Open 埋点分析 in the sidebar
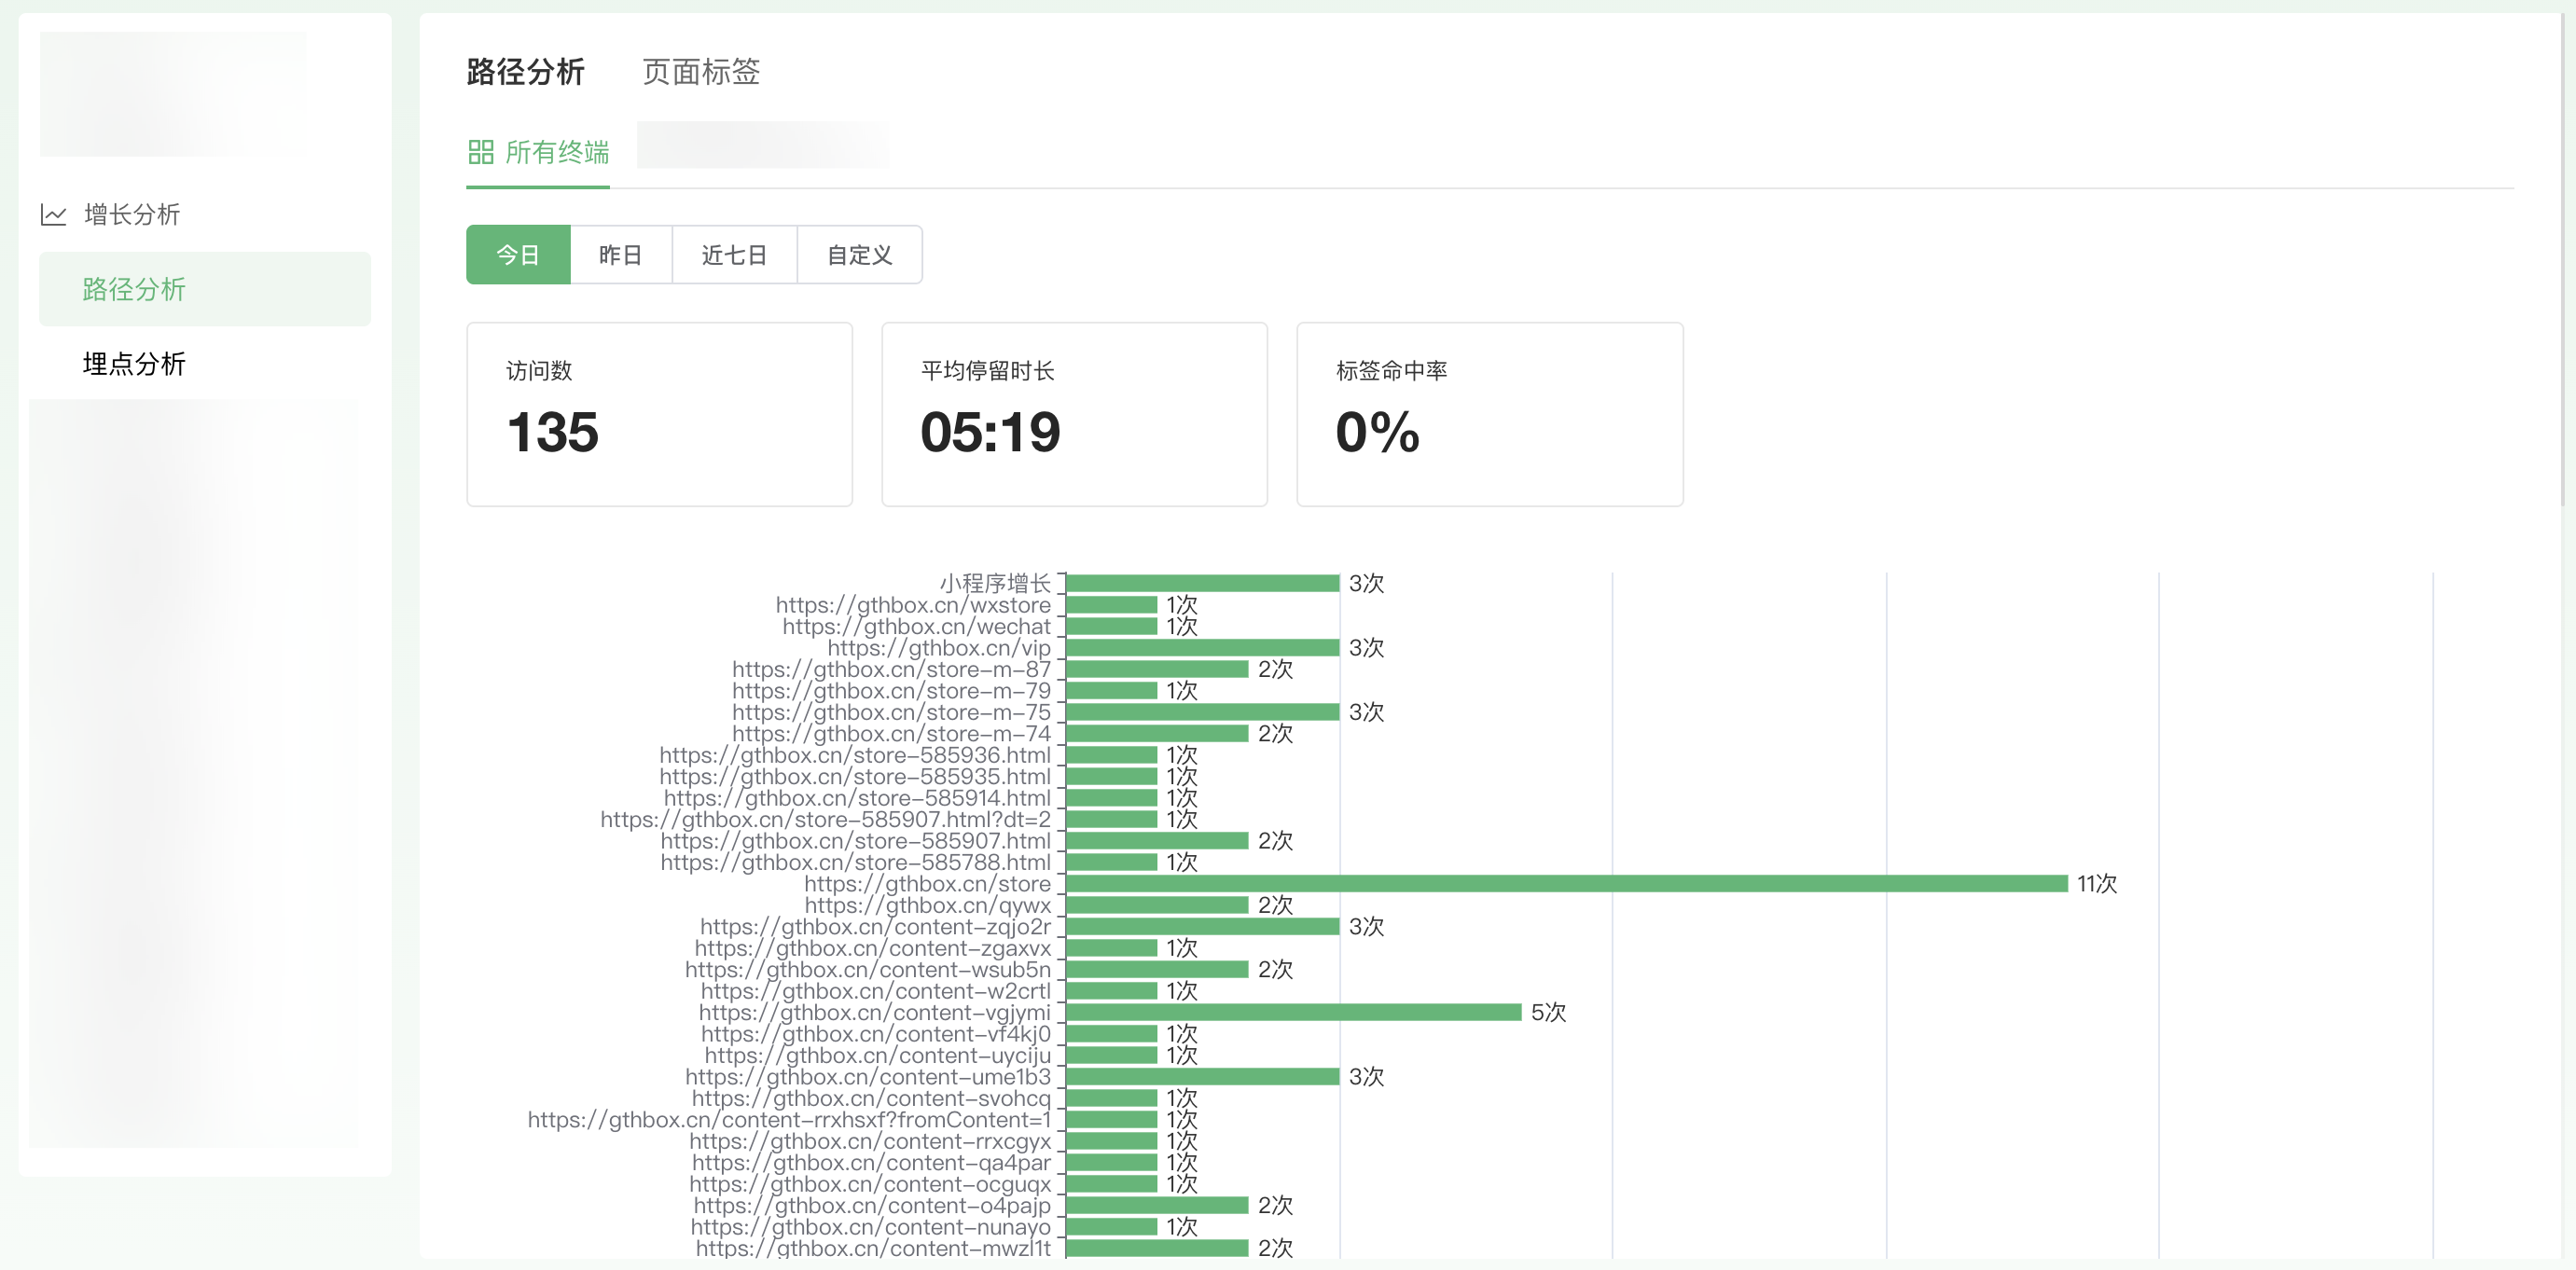2576x1270 pixels. (134, 363)
